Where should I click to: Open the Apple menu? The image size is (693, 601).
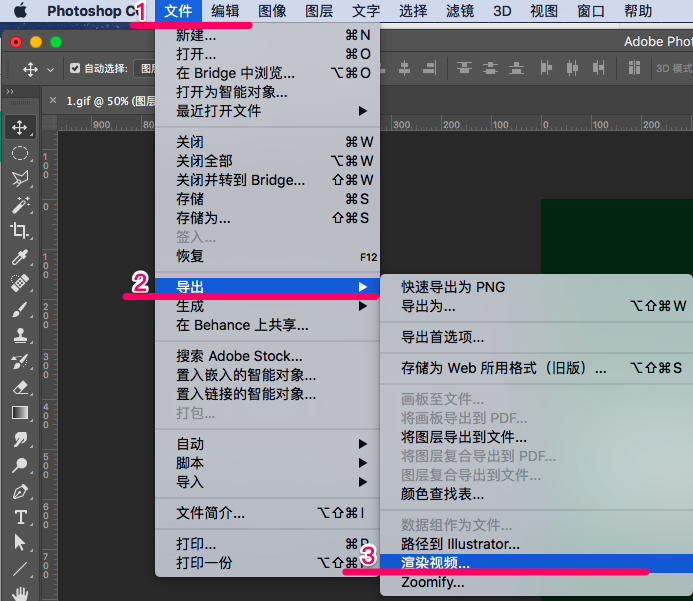pyautogui.click(x=19, y=11)
